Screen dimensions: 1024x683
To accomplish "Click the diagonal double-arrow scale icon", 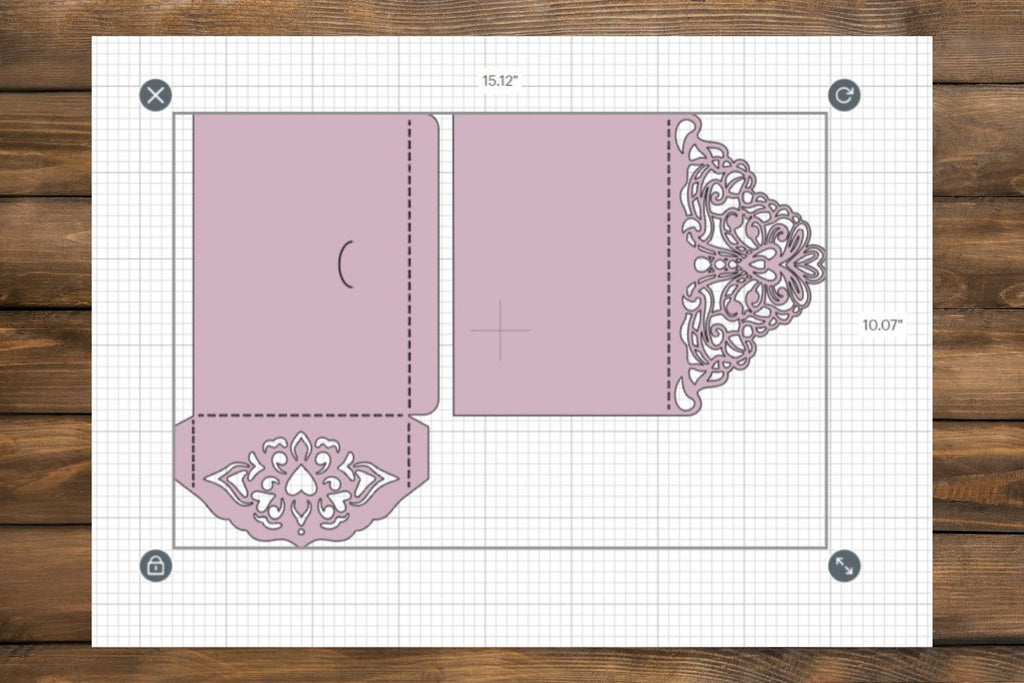I will tap(845, 567).
